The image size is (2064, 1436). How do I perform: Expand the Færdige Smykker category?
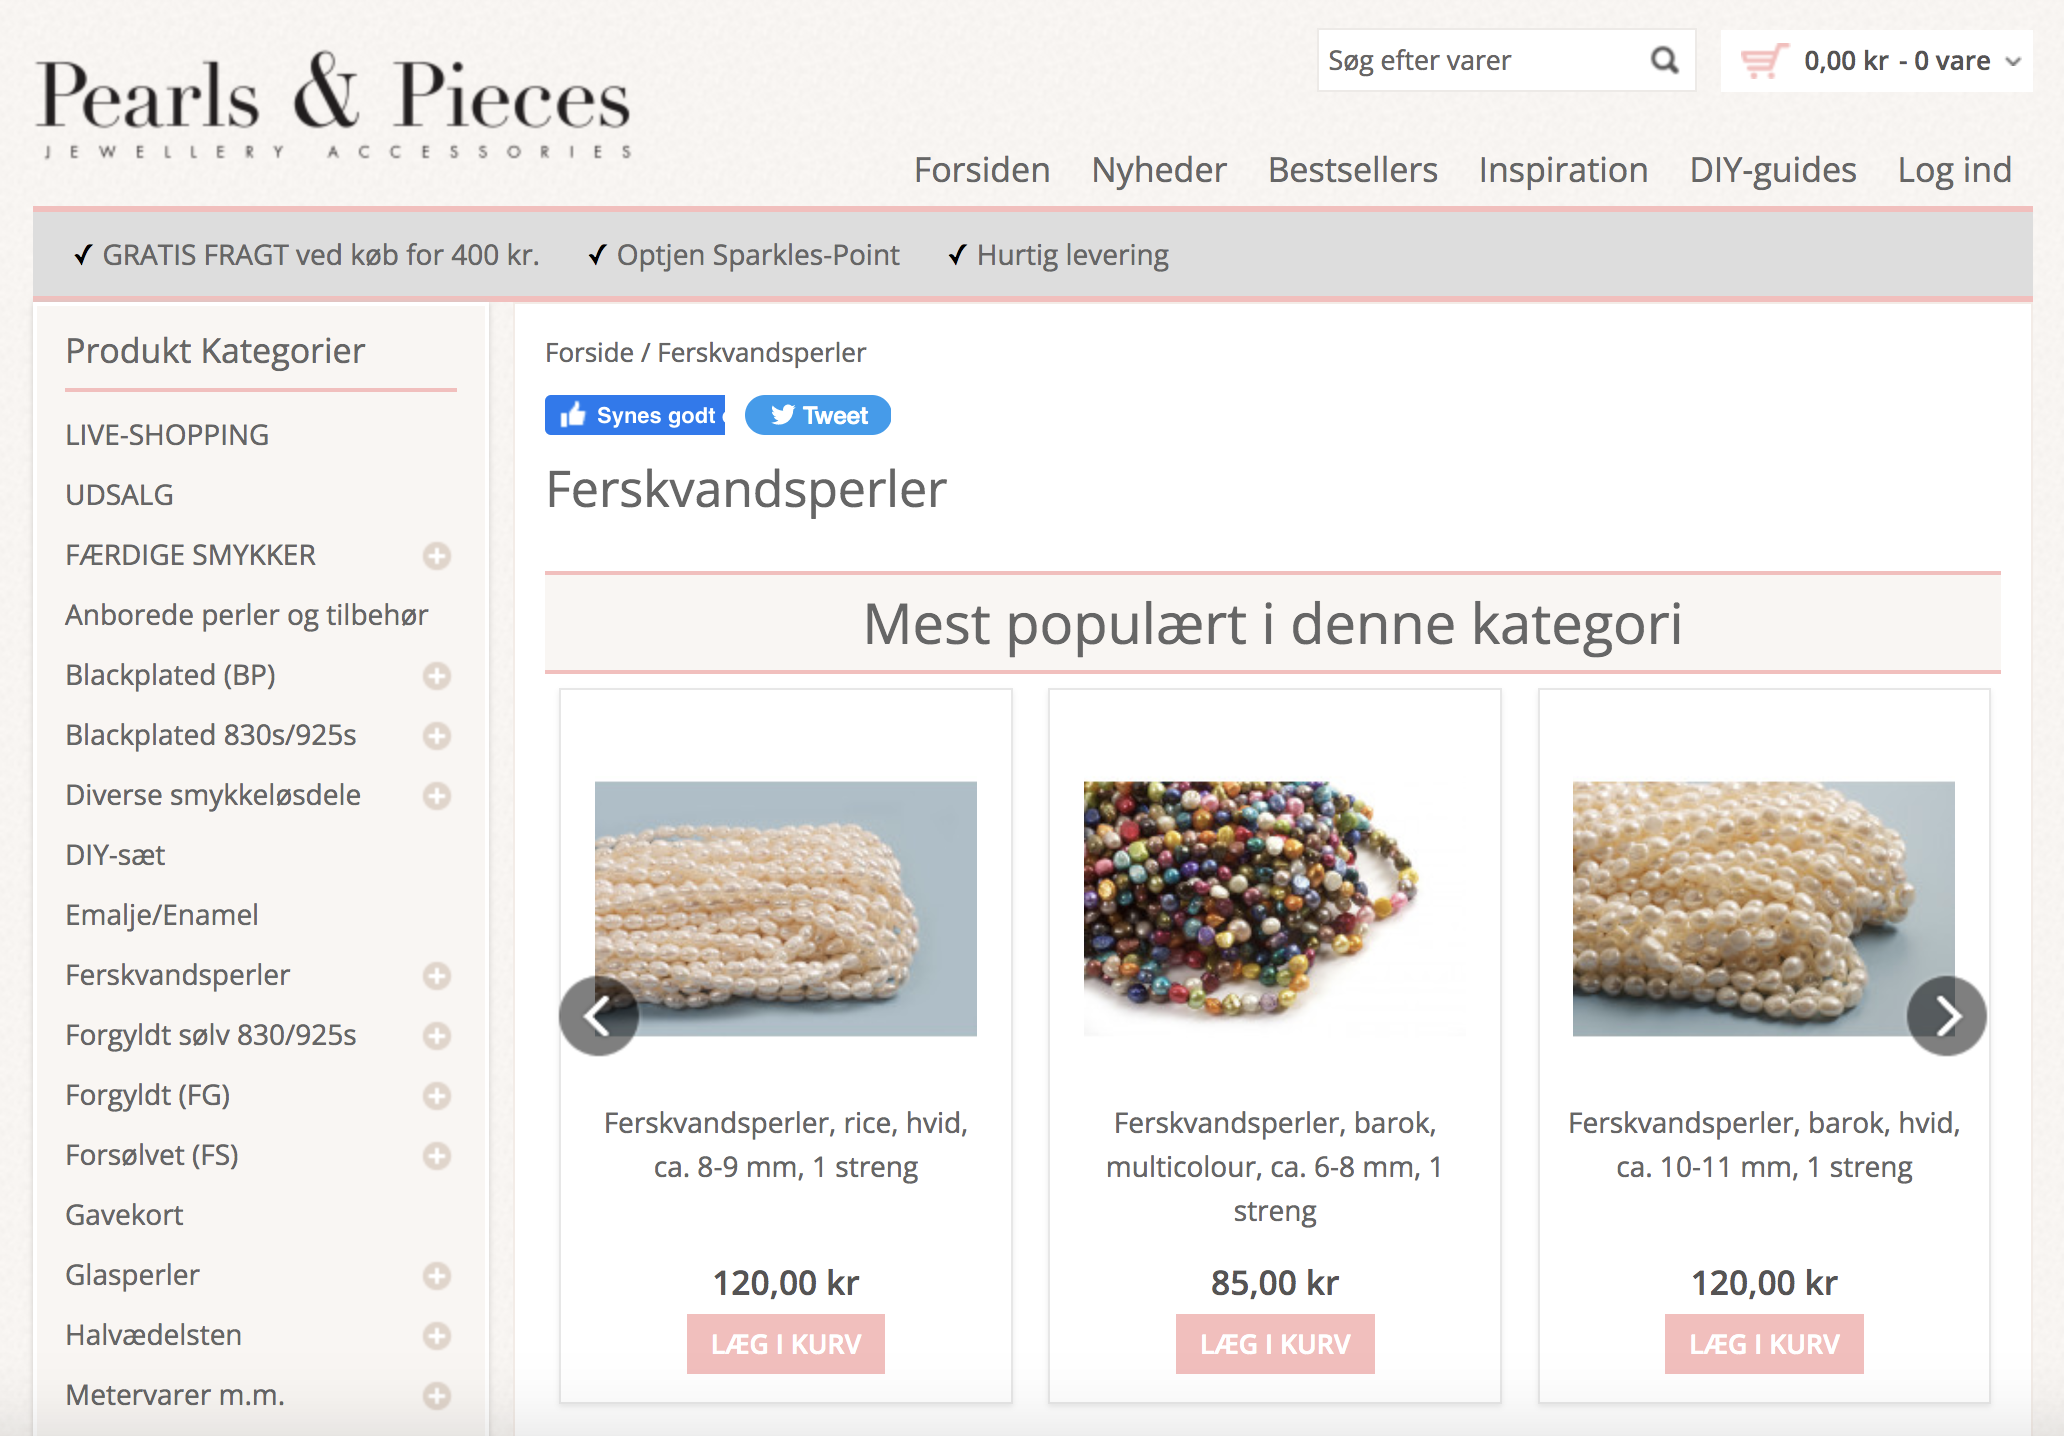click(x=436, y=556)
